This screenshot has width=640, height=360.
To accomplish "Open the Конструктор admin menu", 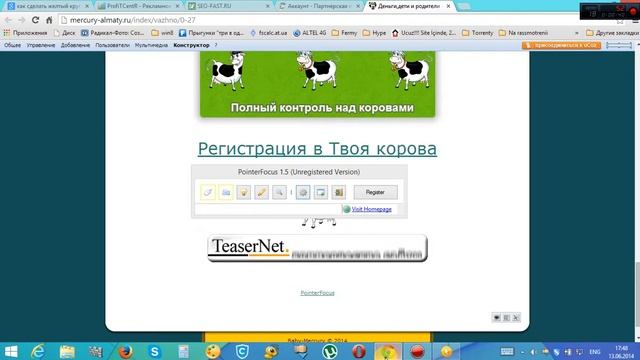I will coord(191,45).
